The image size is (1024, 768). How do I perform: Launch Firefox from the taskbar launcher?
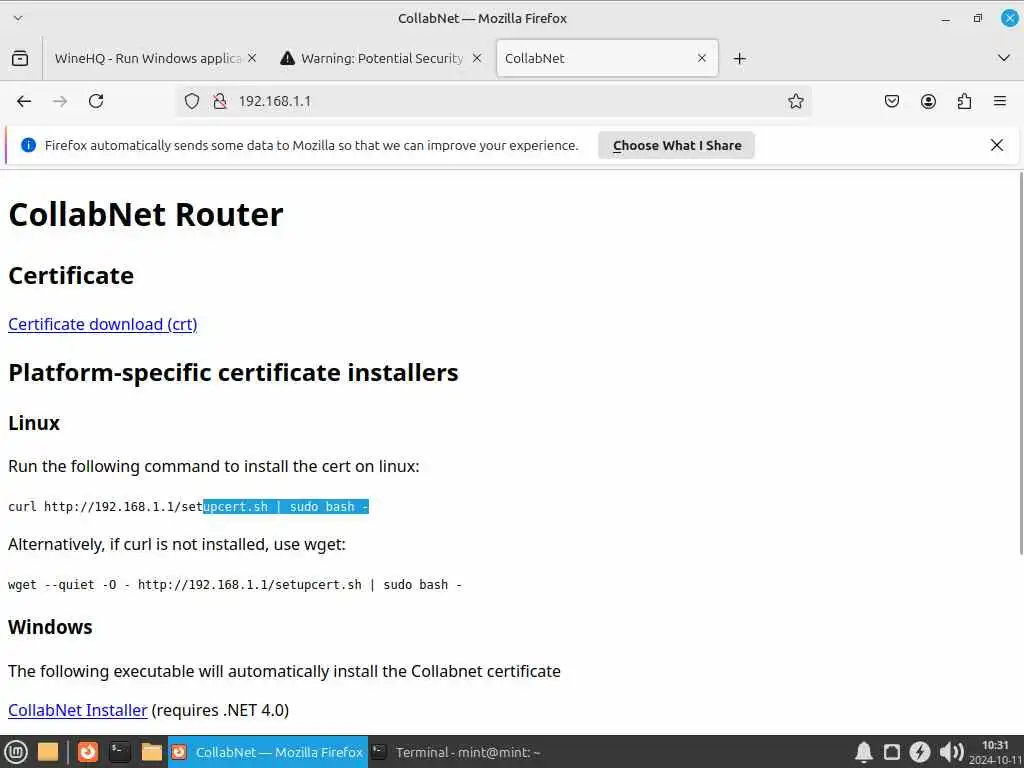click(88, 752)
